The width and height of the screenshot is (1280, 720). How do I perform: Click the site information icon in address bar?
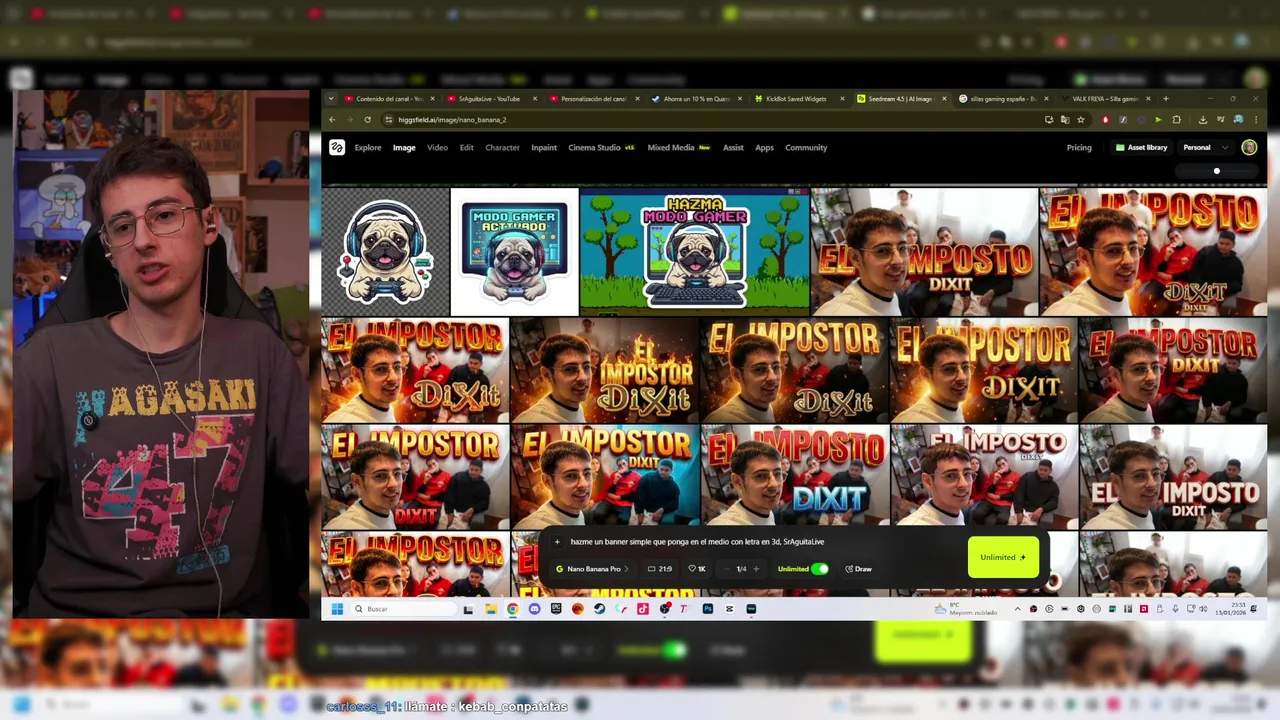tap(388, 119)
